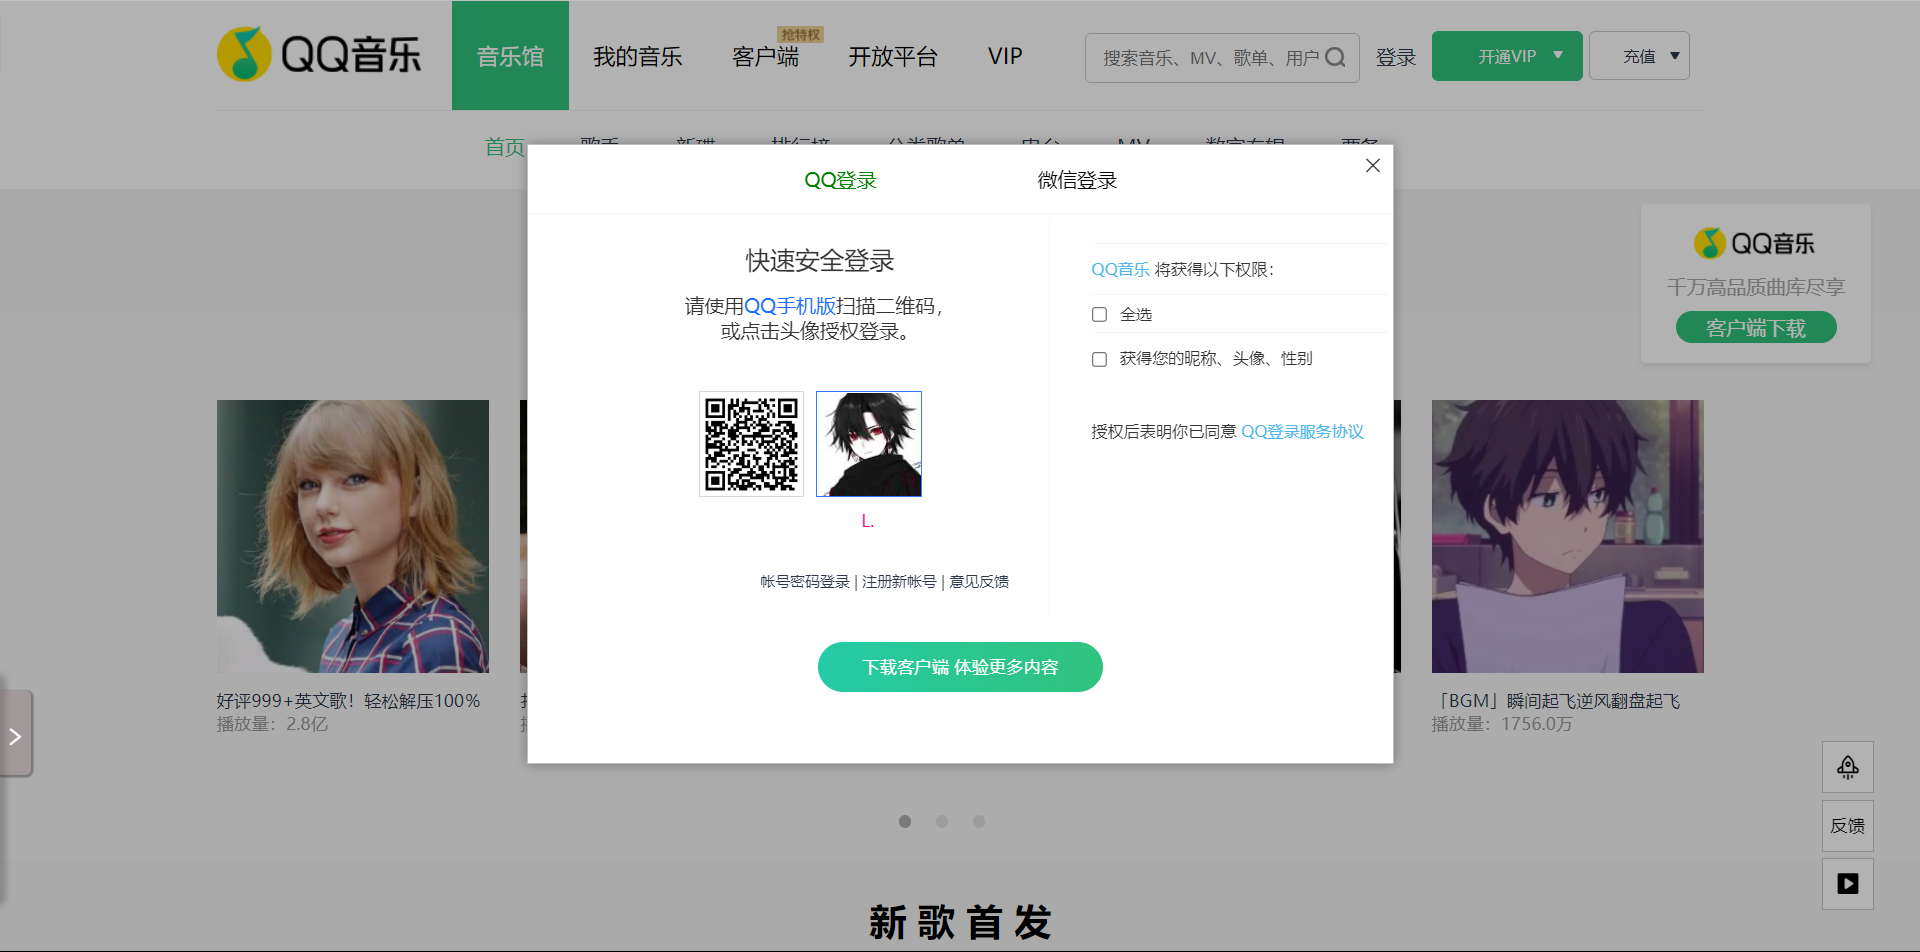Open 我的音乐 in the top navigation
This screenshot has height=952, width=1920.
[637, 56]
